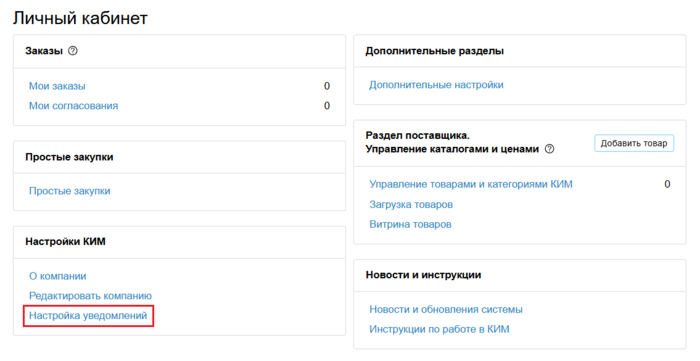Screen dimensions: 700x361
Task: Click the Настройки КИМ section header
Action: pyautogui.click(x=66, y=242)
